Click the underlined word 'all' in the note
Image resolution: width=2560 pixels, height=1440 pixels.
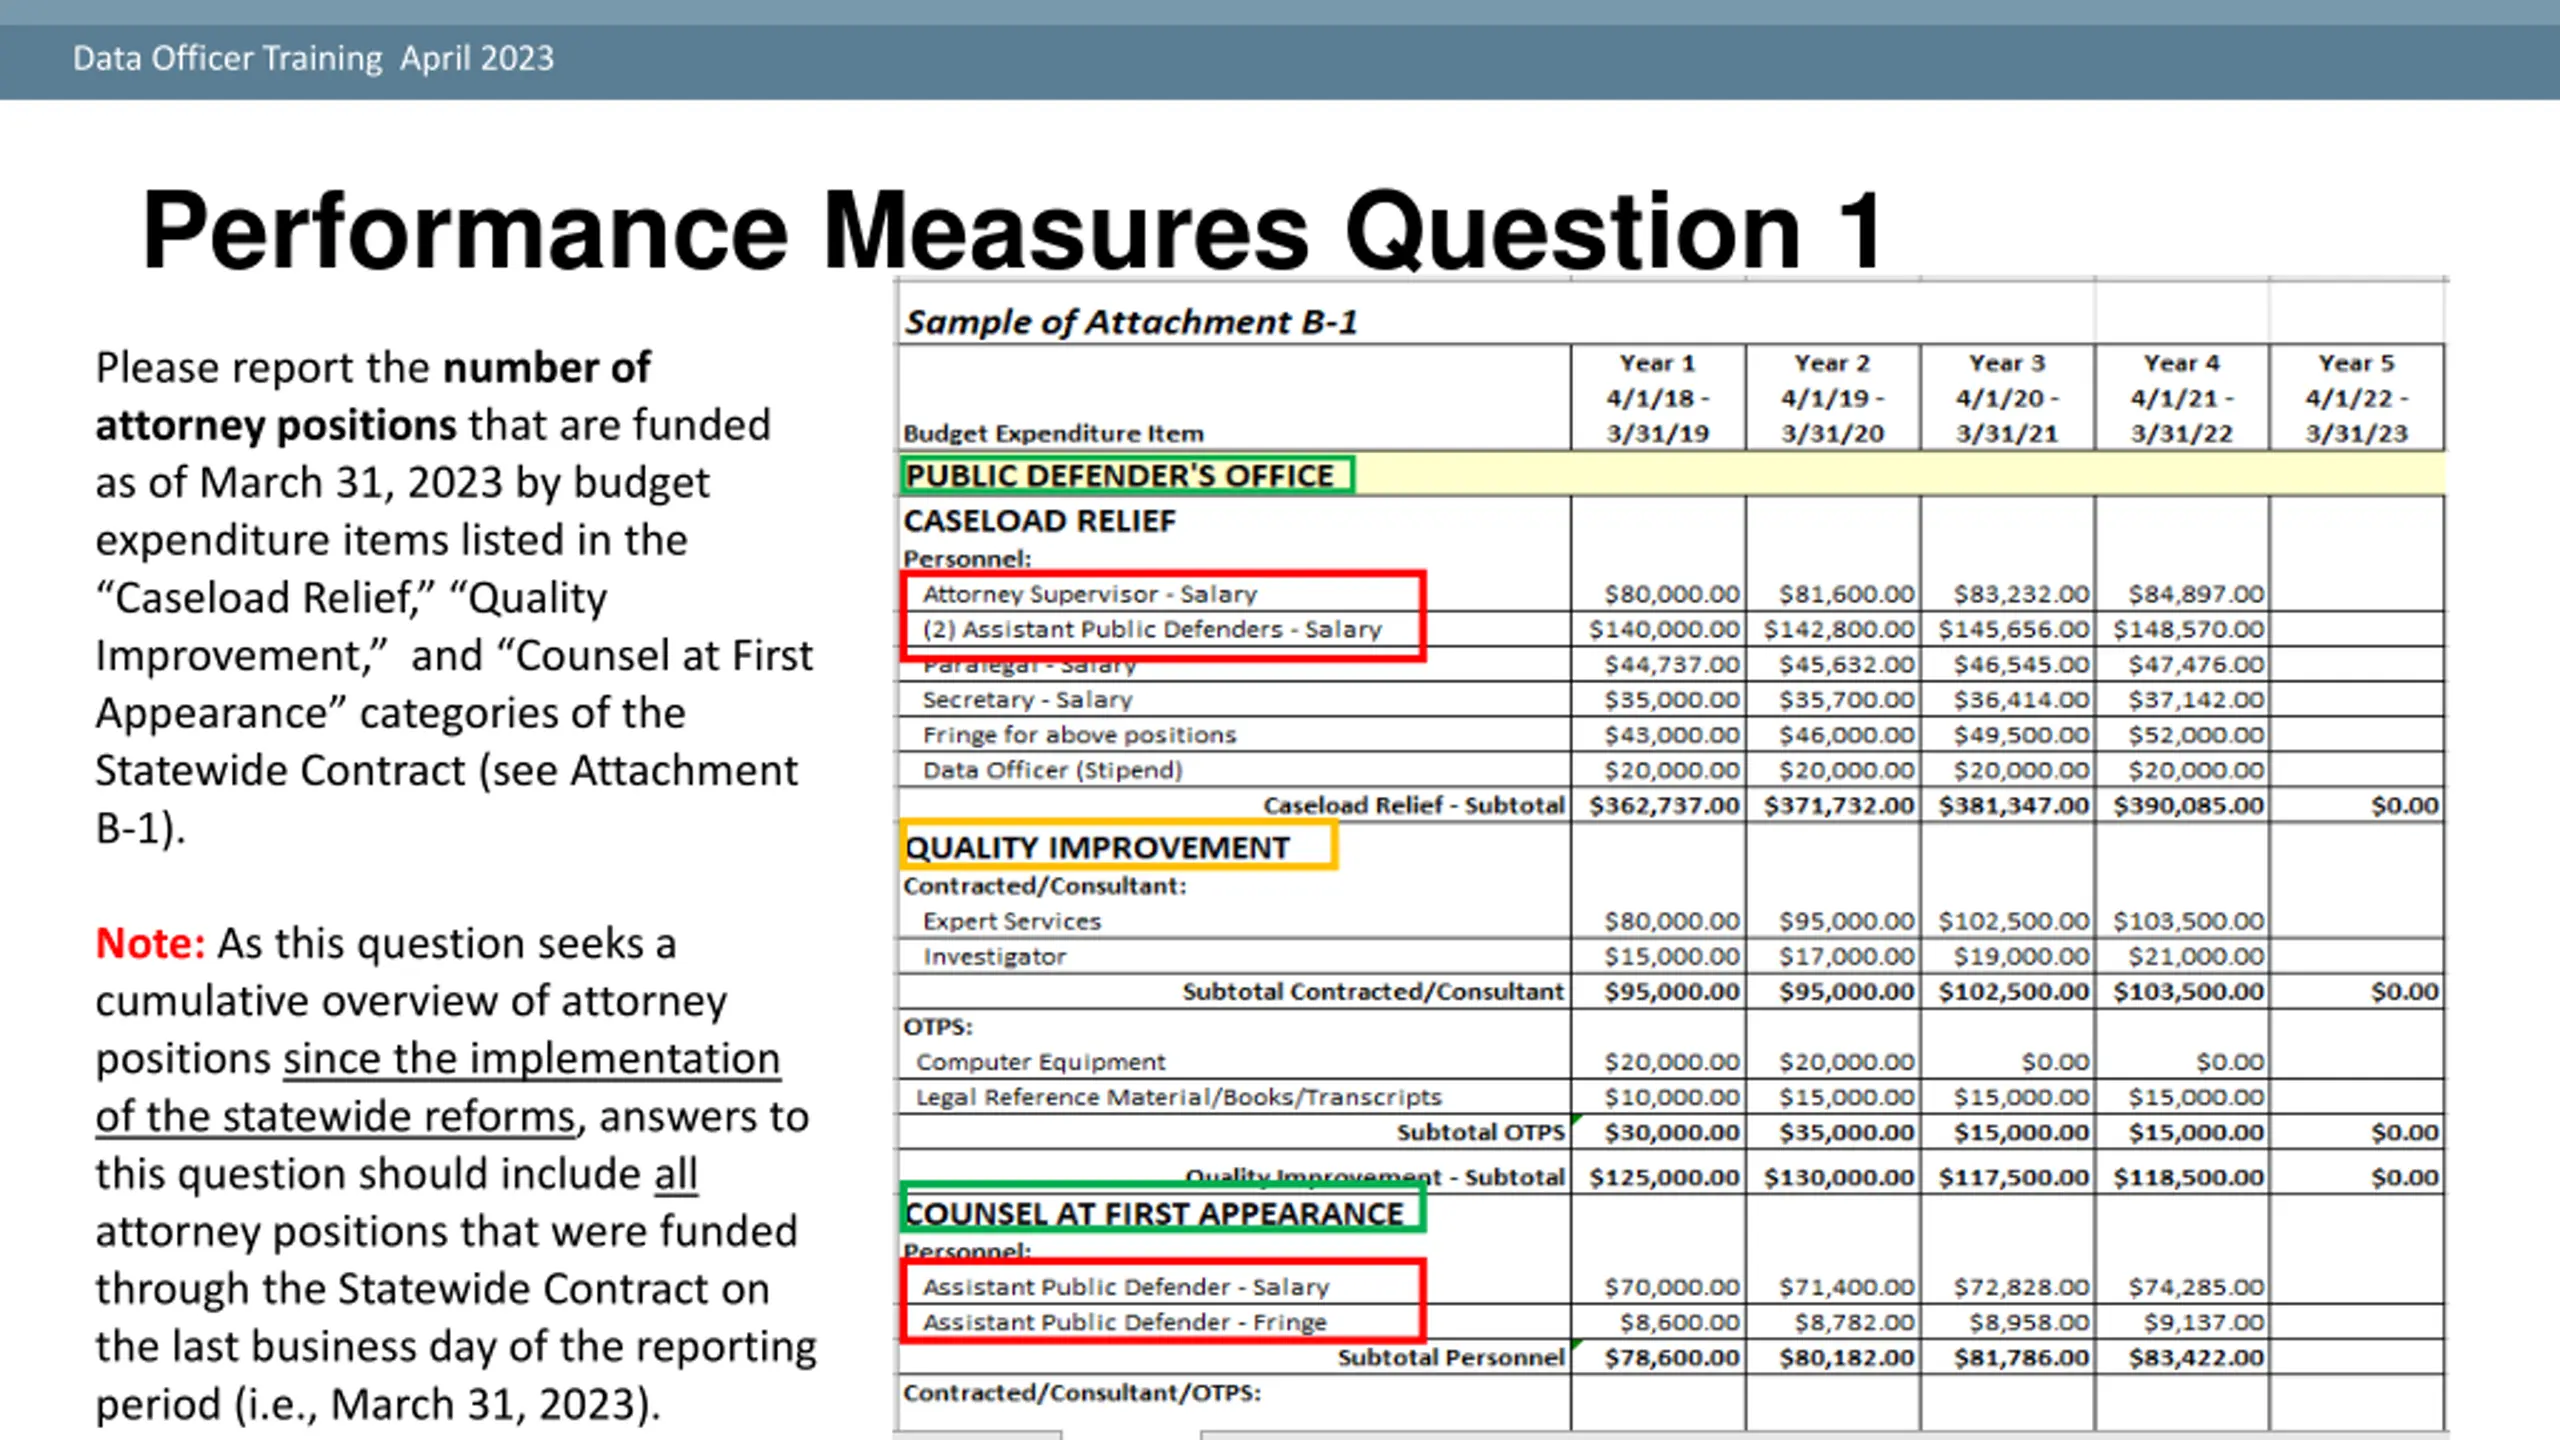[x=676, y=1174]
